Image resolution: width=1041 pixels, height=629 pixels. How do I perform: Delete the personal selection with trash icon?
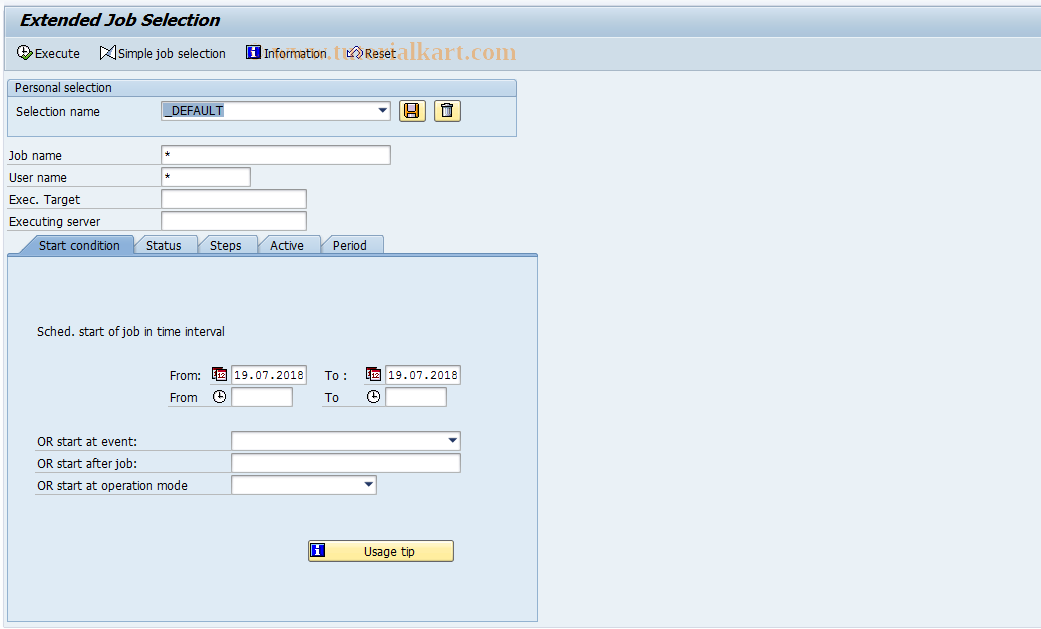pyautogui.click(x=447, y=111)
